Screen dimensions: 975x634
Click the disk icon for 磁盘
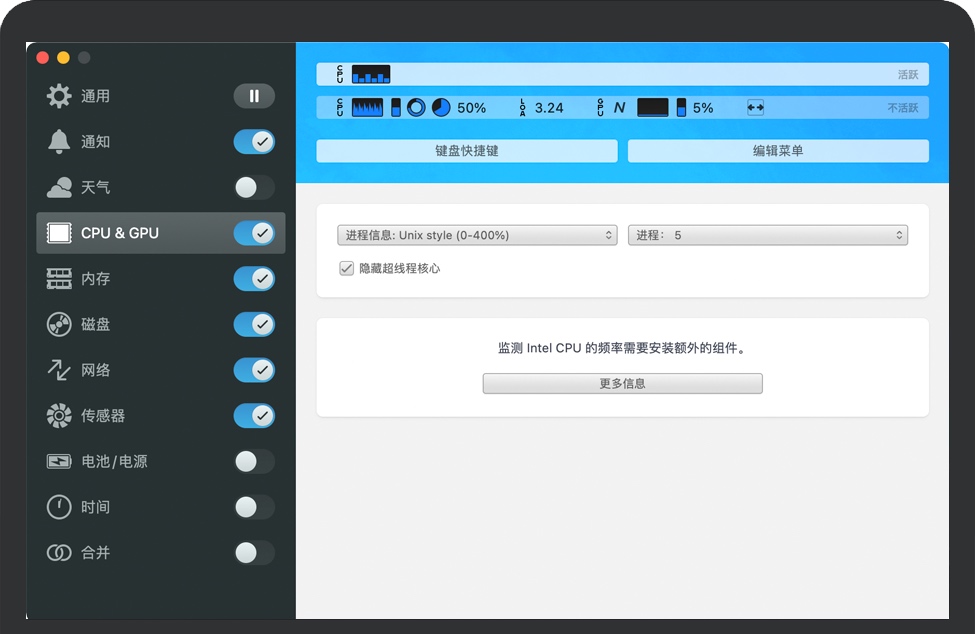coord(59,324)
